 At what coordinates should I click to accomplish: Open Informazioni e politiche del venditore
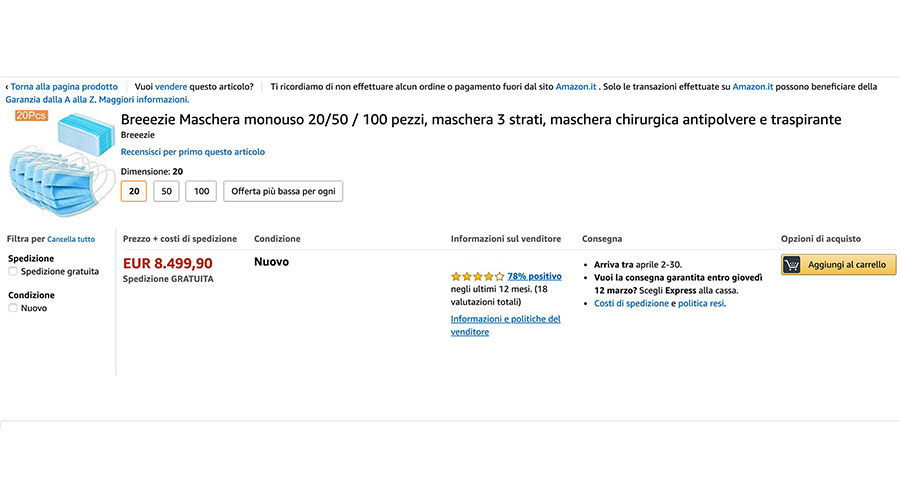[505, 325]
